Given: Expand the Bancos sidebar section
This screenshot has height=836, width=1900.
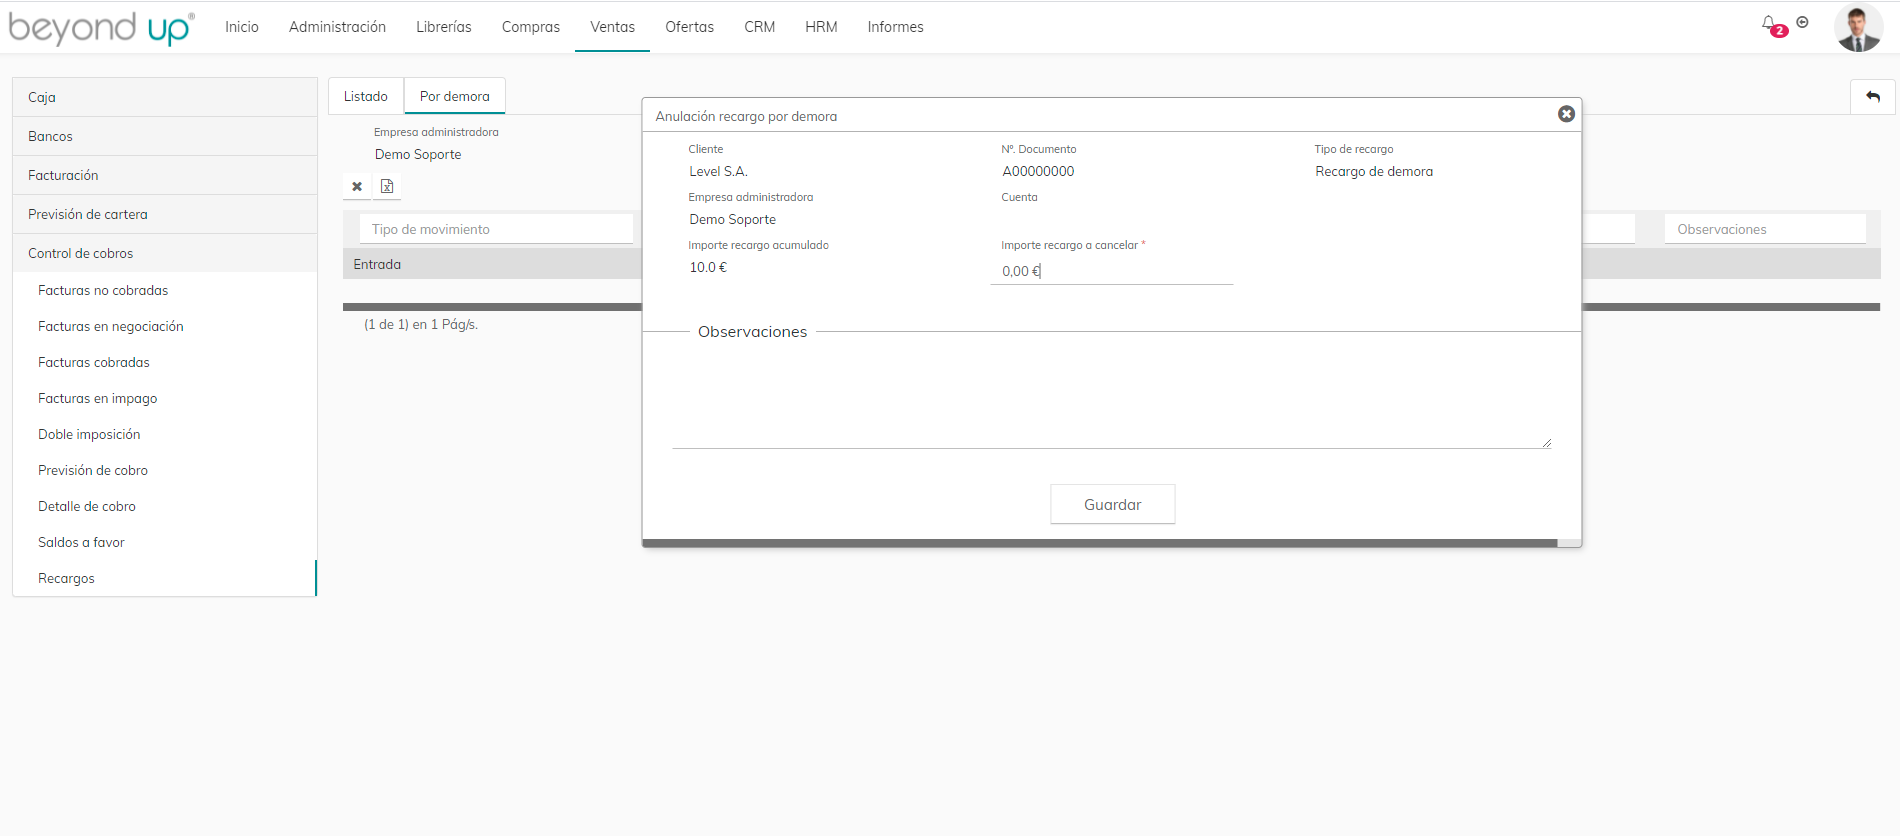Looking at the screenshot, I should (x=165, y=136).
